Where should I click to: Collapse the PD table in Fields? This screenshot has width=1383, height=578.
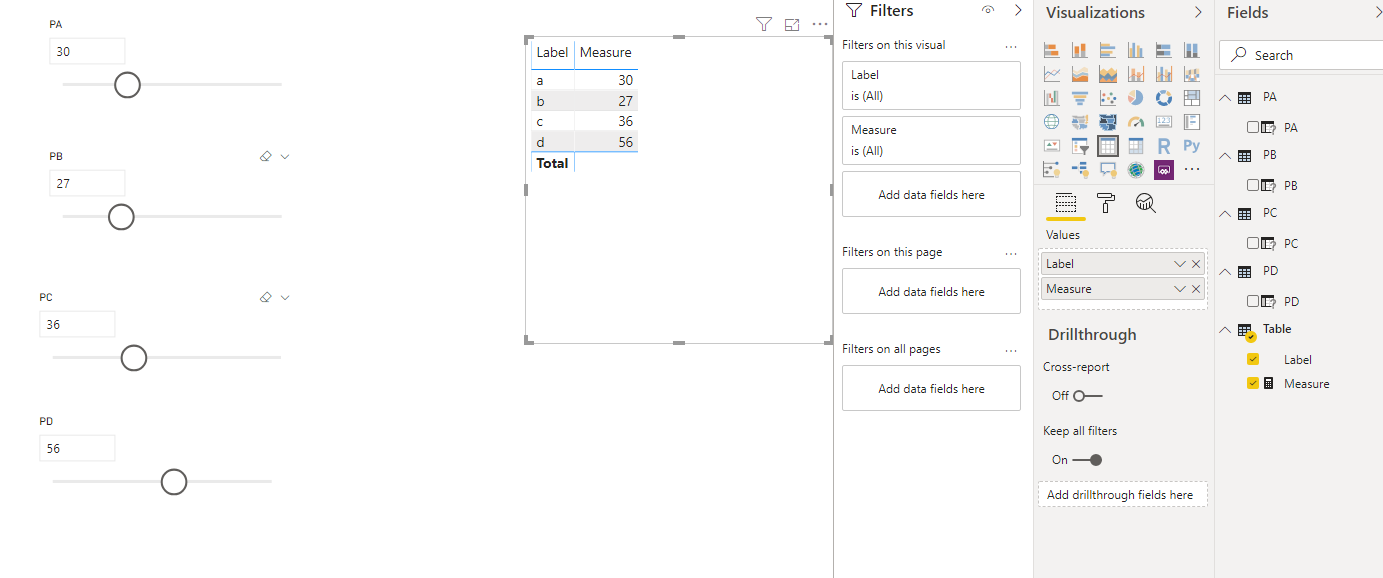click(1226, 272)
